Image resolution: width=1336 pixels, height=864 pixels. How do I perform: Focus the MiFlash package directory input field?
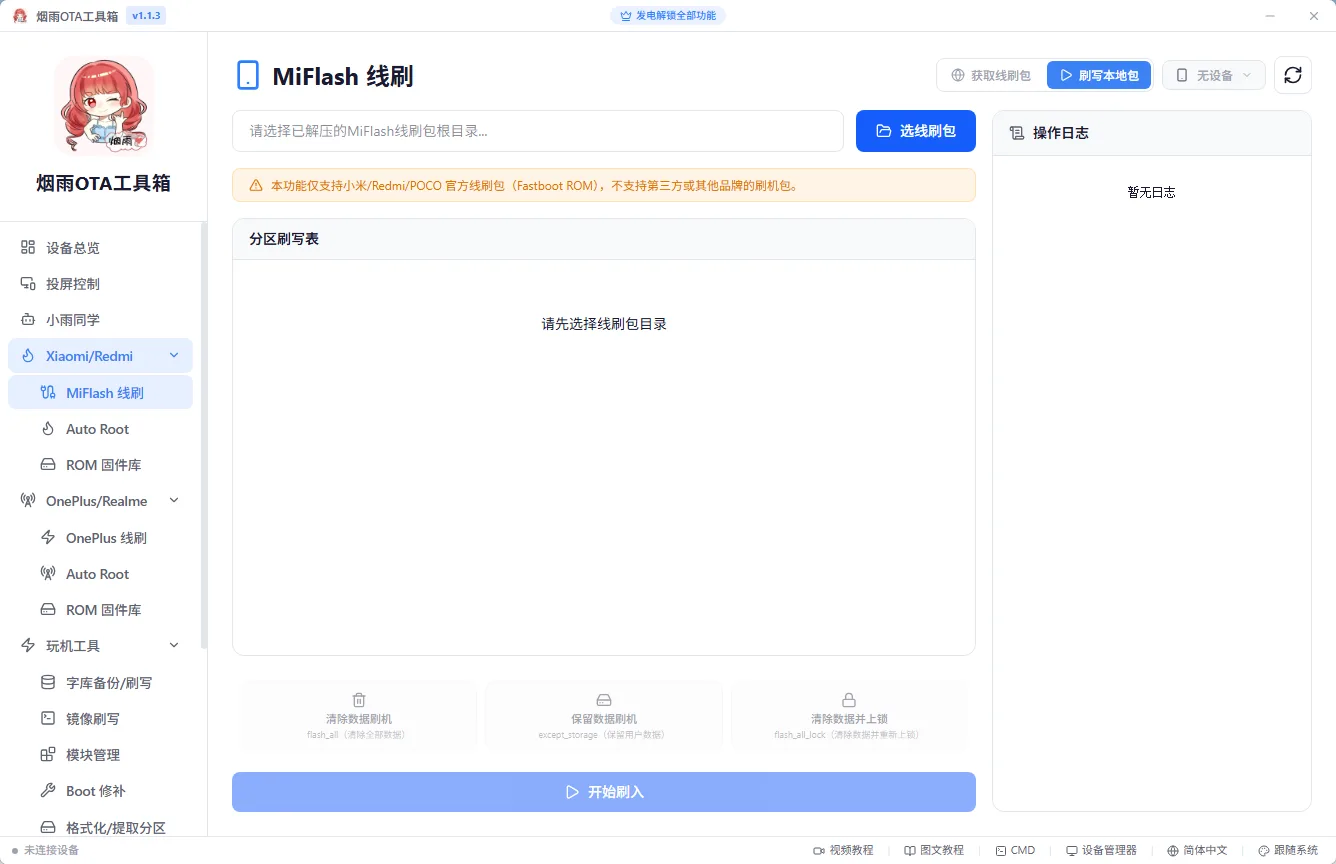tap(538, 131)
